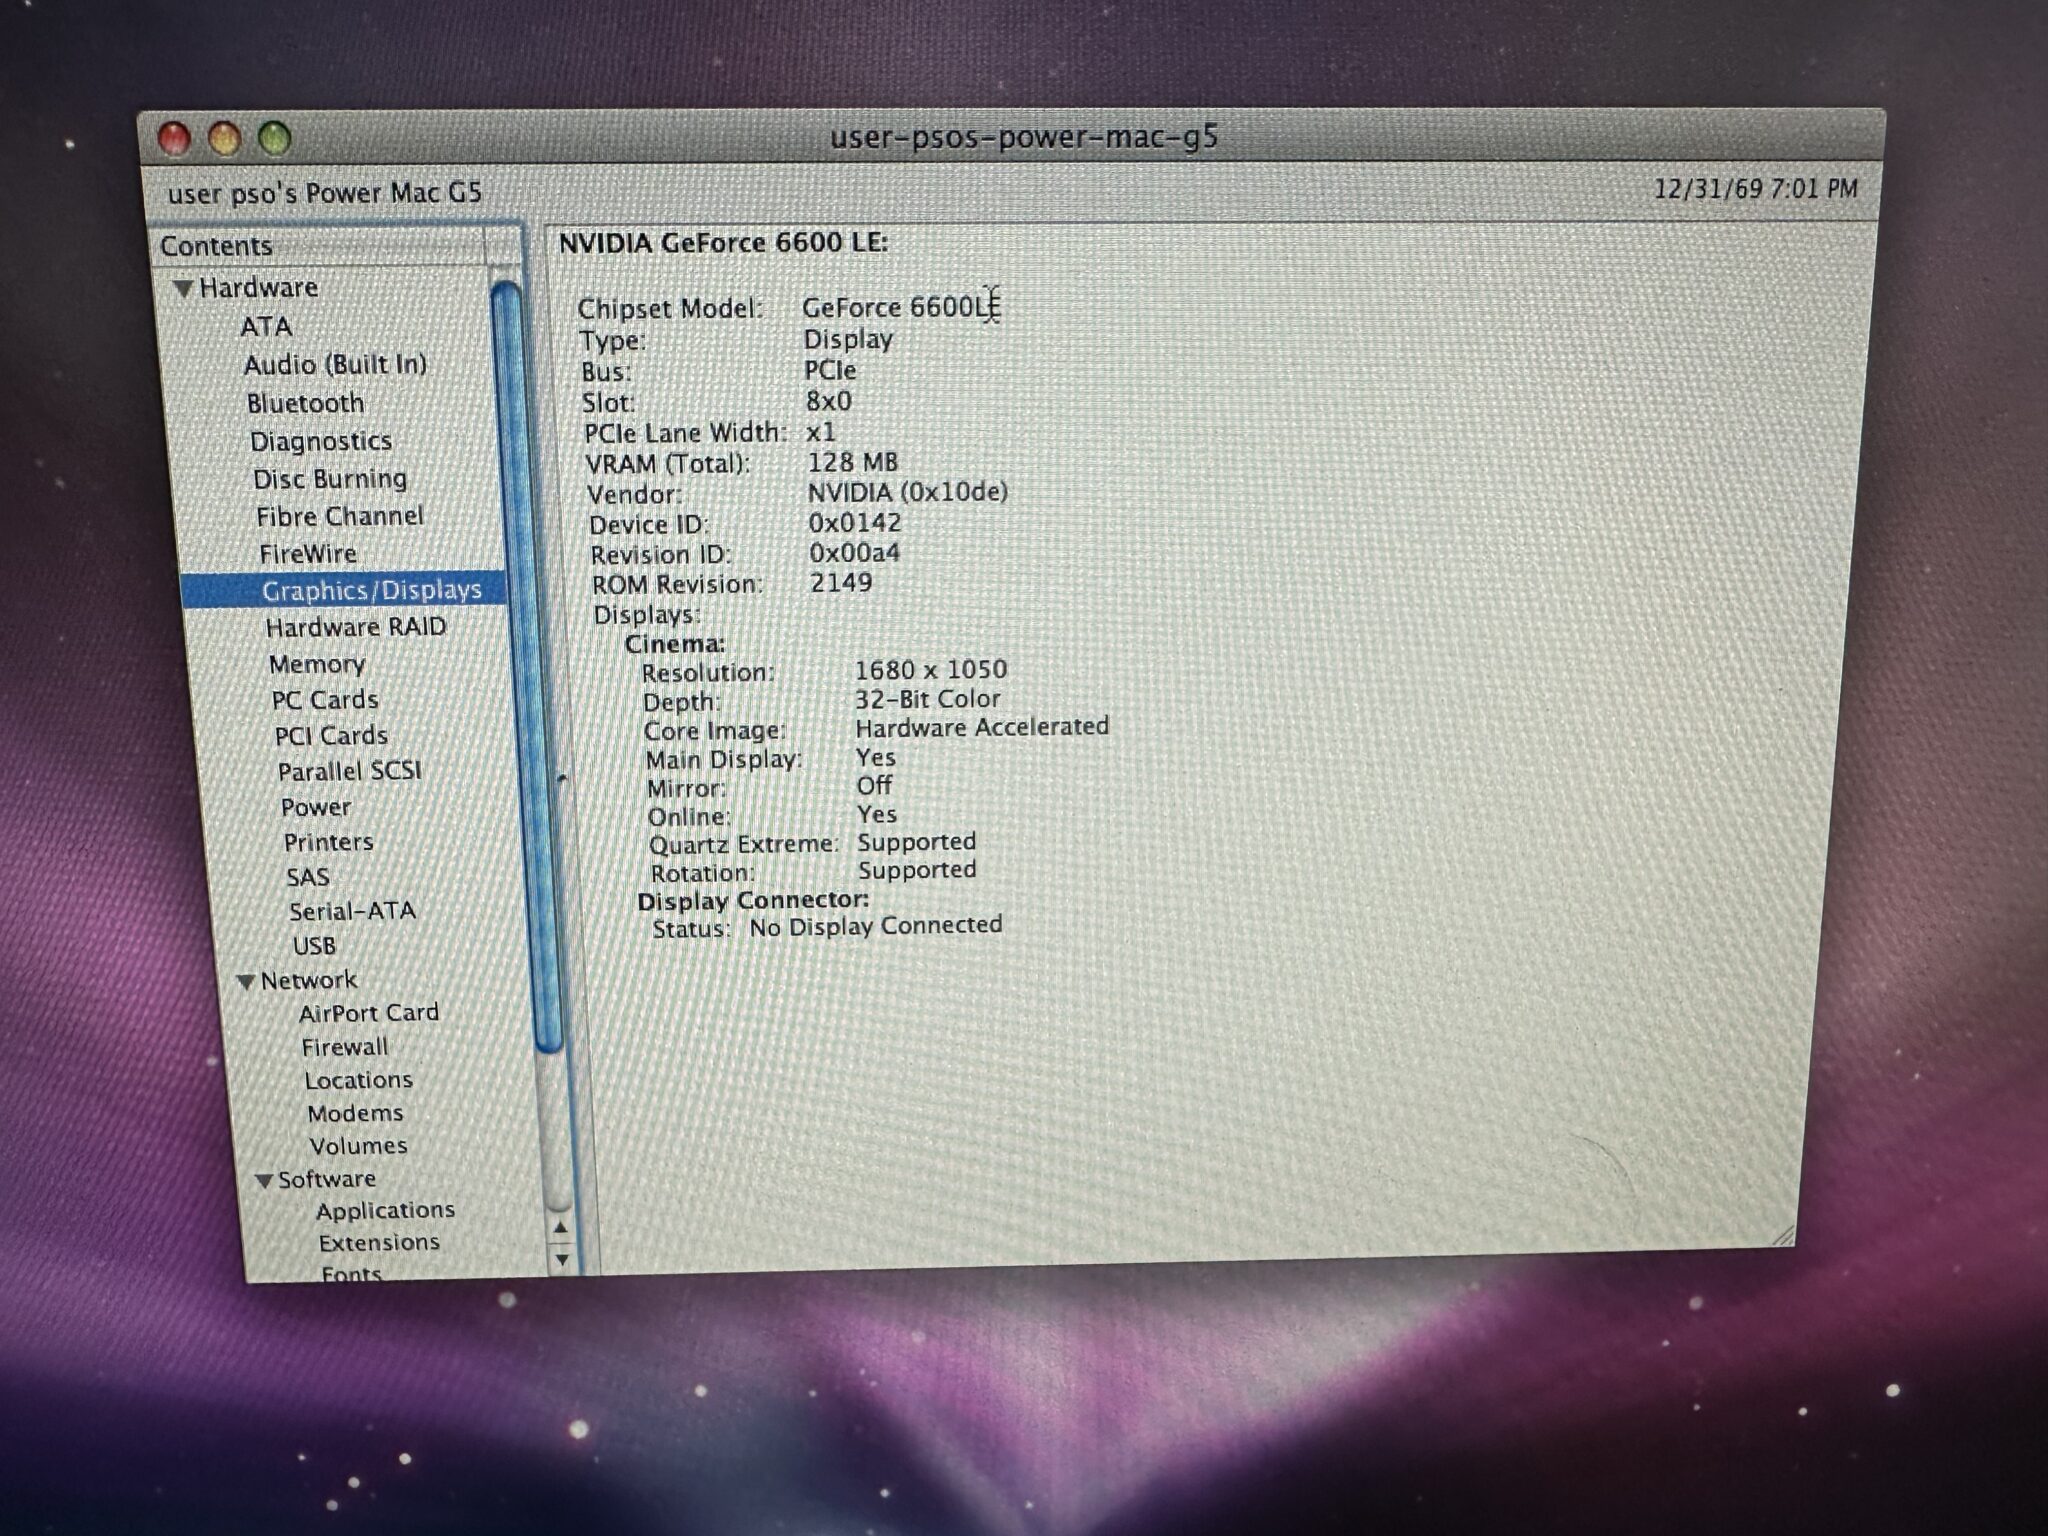Image resolution: width=2048 pixels, height=1536 pixels.
Task: View AirPort Card details under Network
Action: pyautogui.click(x=370, y=1012)
